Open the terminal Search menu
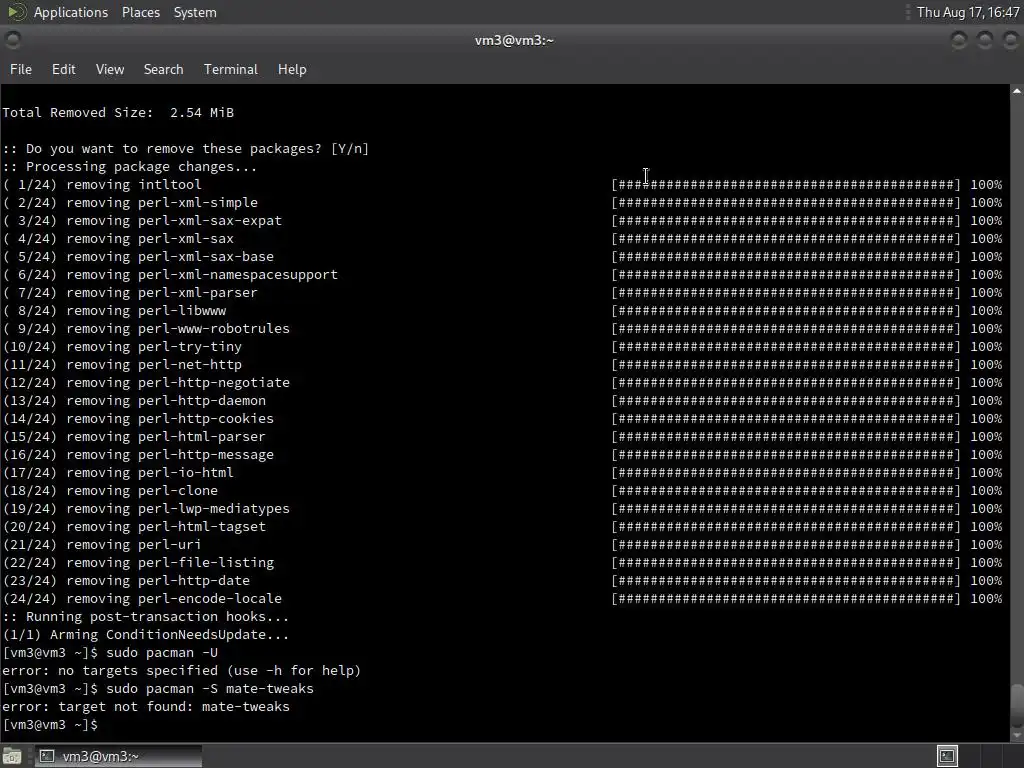The height and width of the screenshot is (768, 1024). click(163, 69)
